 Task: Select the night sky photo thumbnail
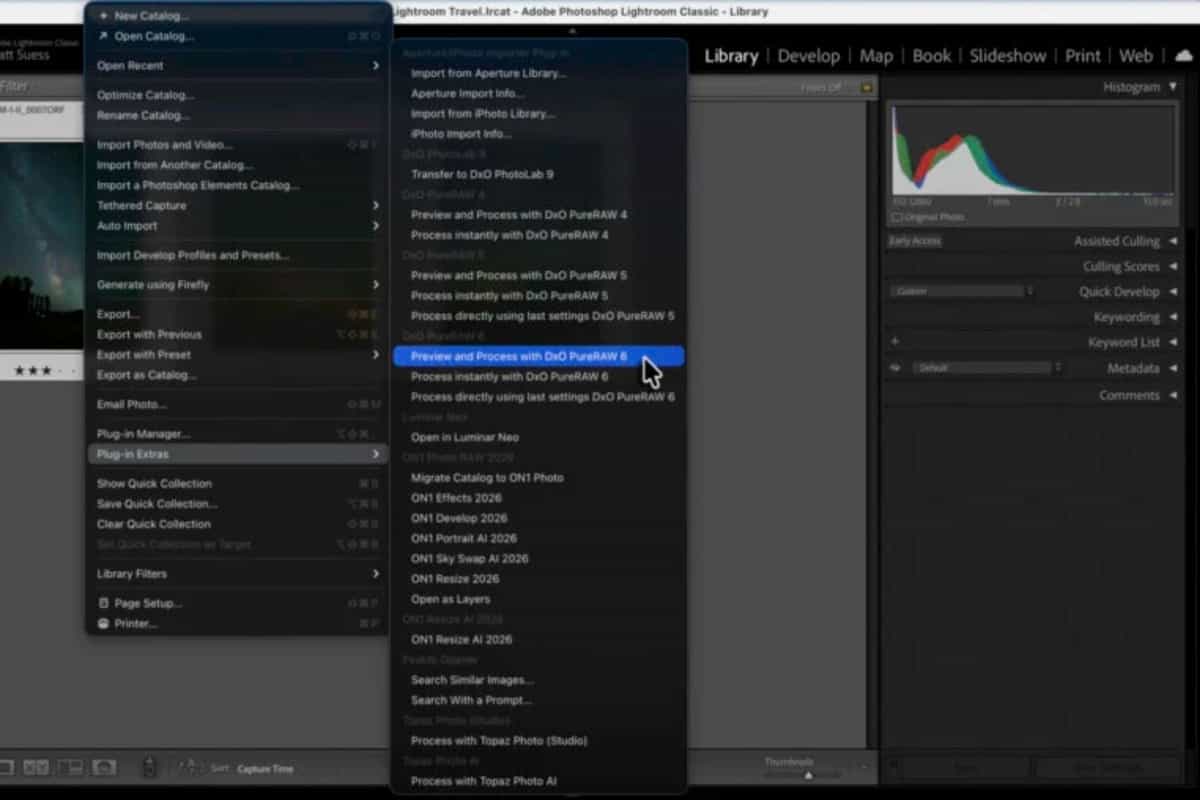[42, 245]
